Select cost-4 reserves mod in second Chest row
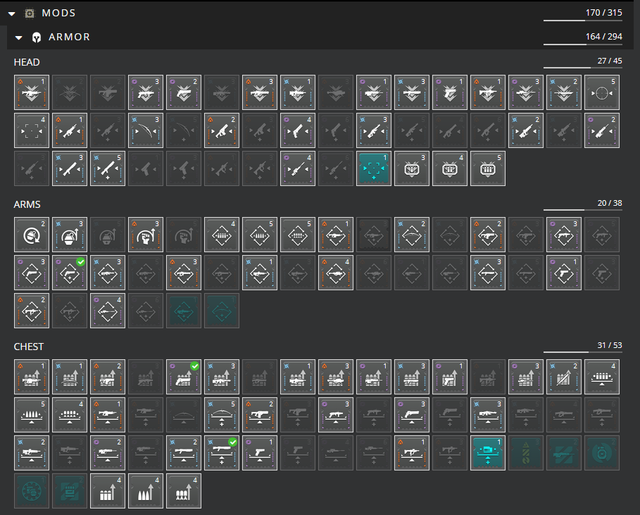The height and width of the screenshot is (515, 640). click(69, 414)
